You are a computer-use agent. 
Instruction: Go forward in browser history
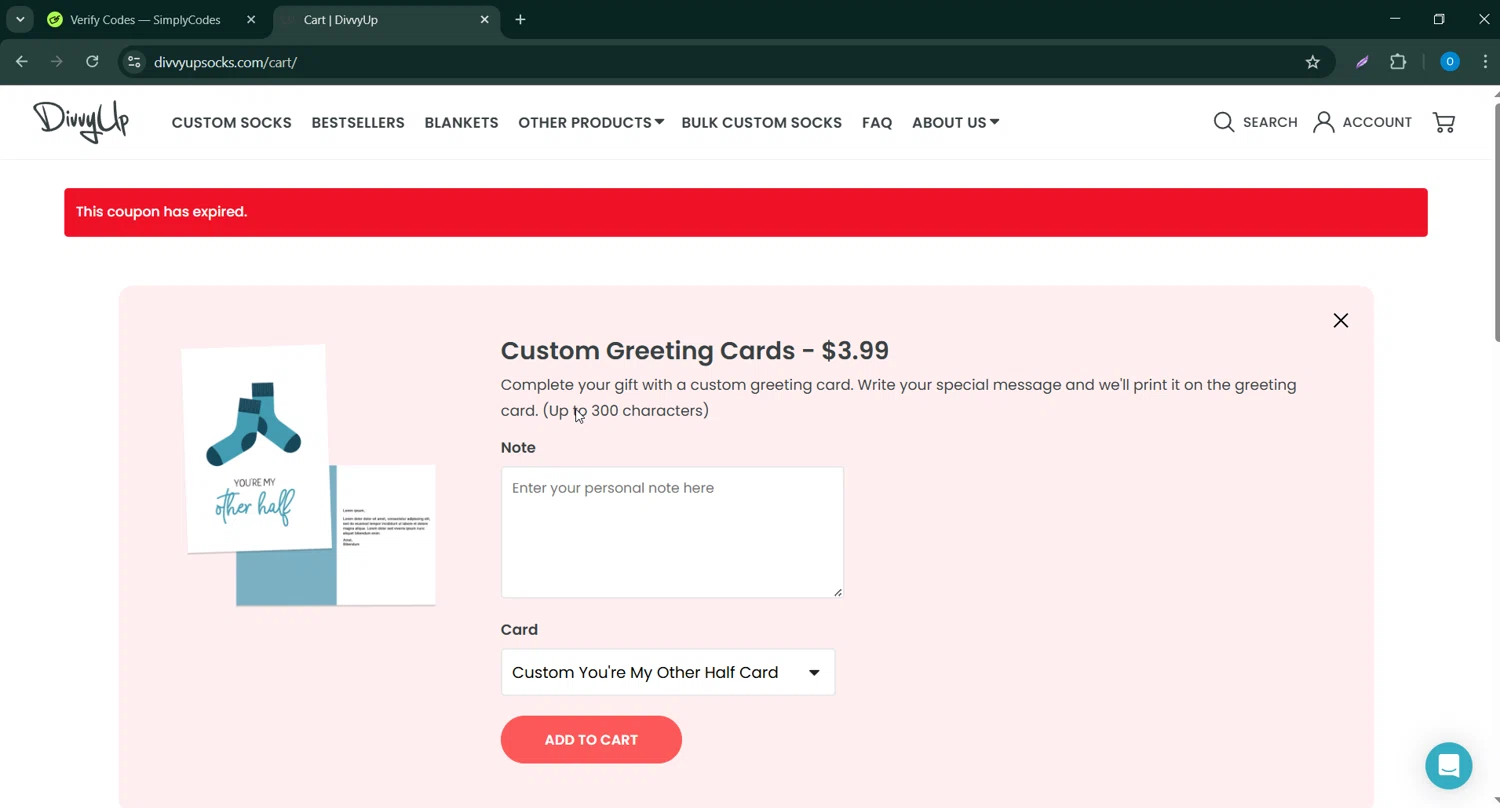[x=57, y=62]
